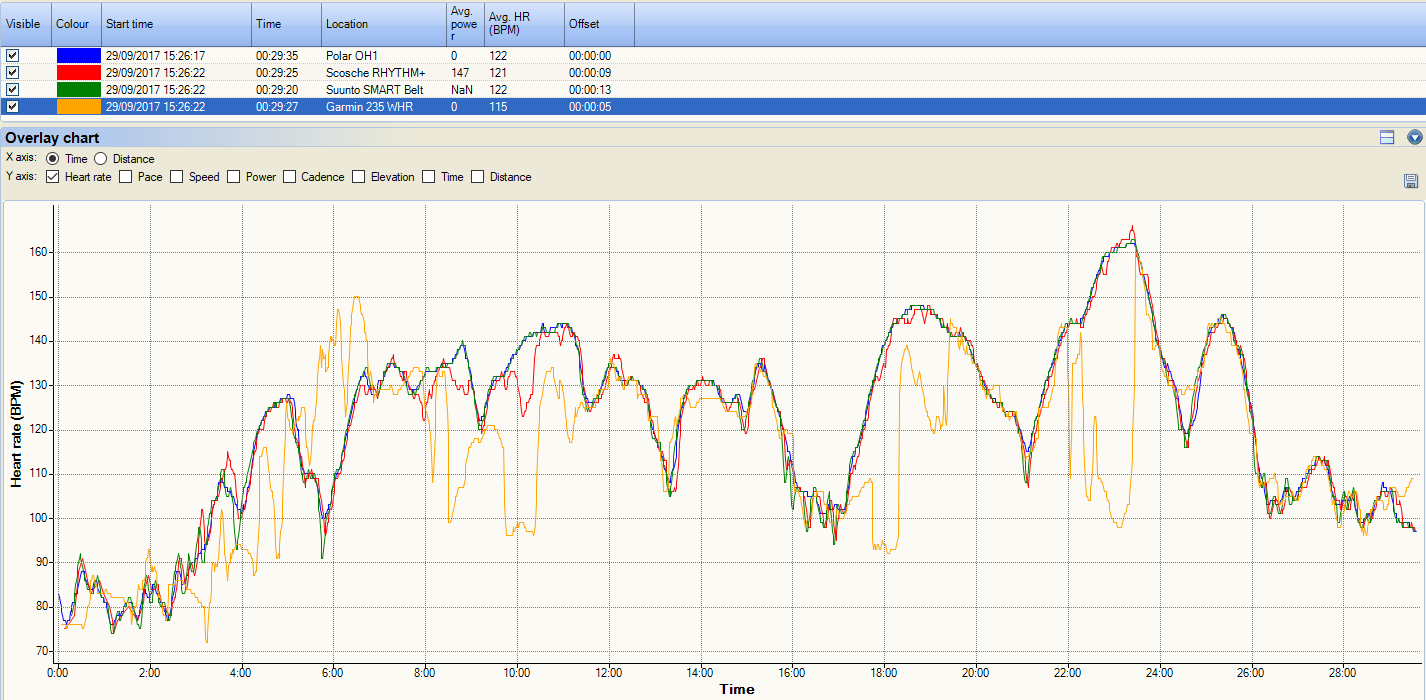Save the overlay chart using the floppy disk icon
Screen dimensions: 1426x700
[x=1411, y=180]
